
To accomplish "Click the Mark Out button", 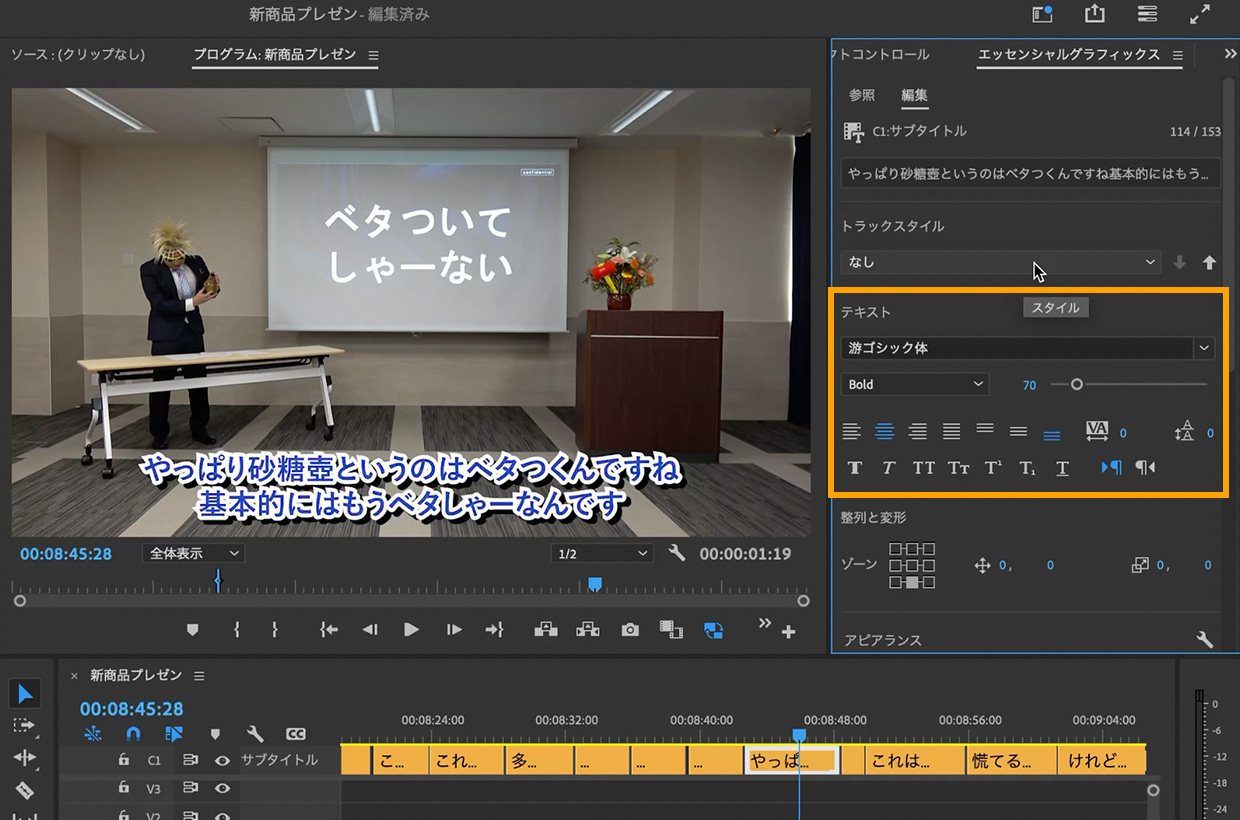I will 274,630.
